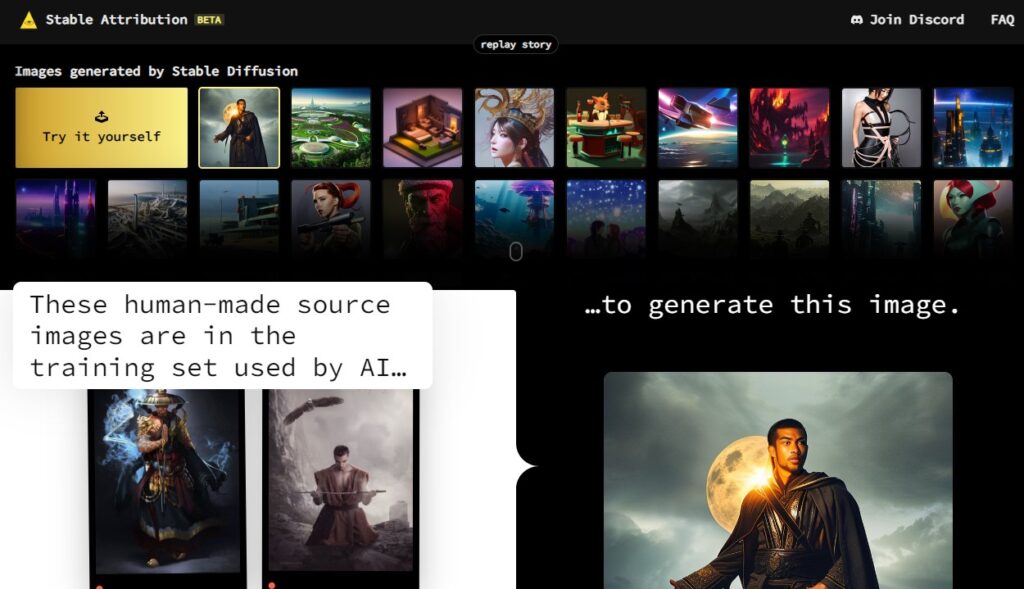Image resolution: width=1024 pixels, height=589 pixels.
Task: Select the red-haired woman with gun thumbnail
Action: 330,219
